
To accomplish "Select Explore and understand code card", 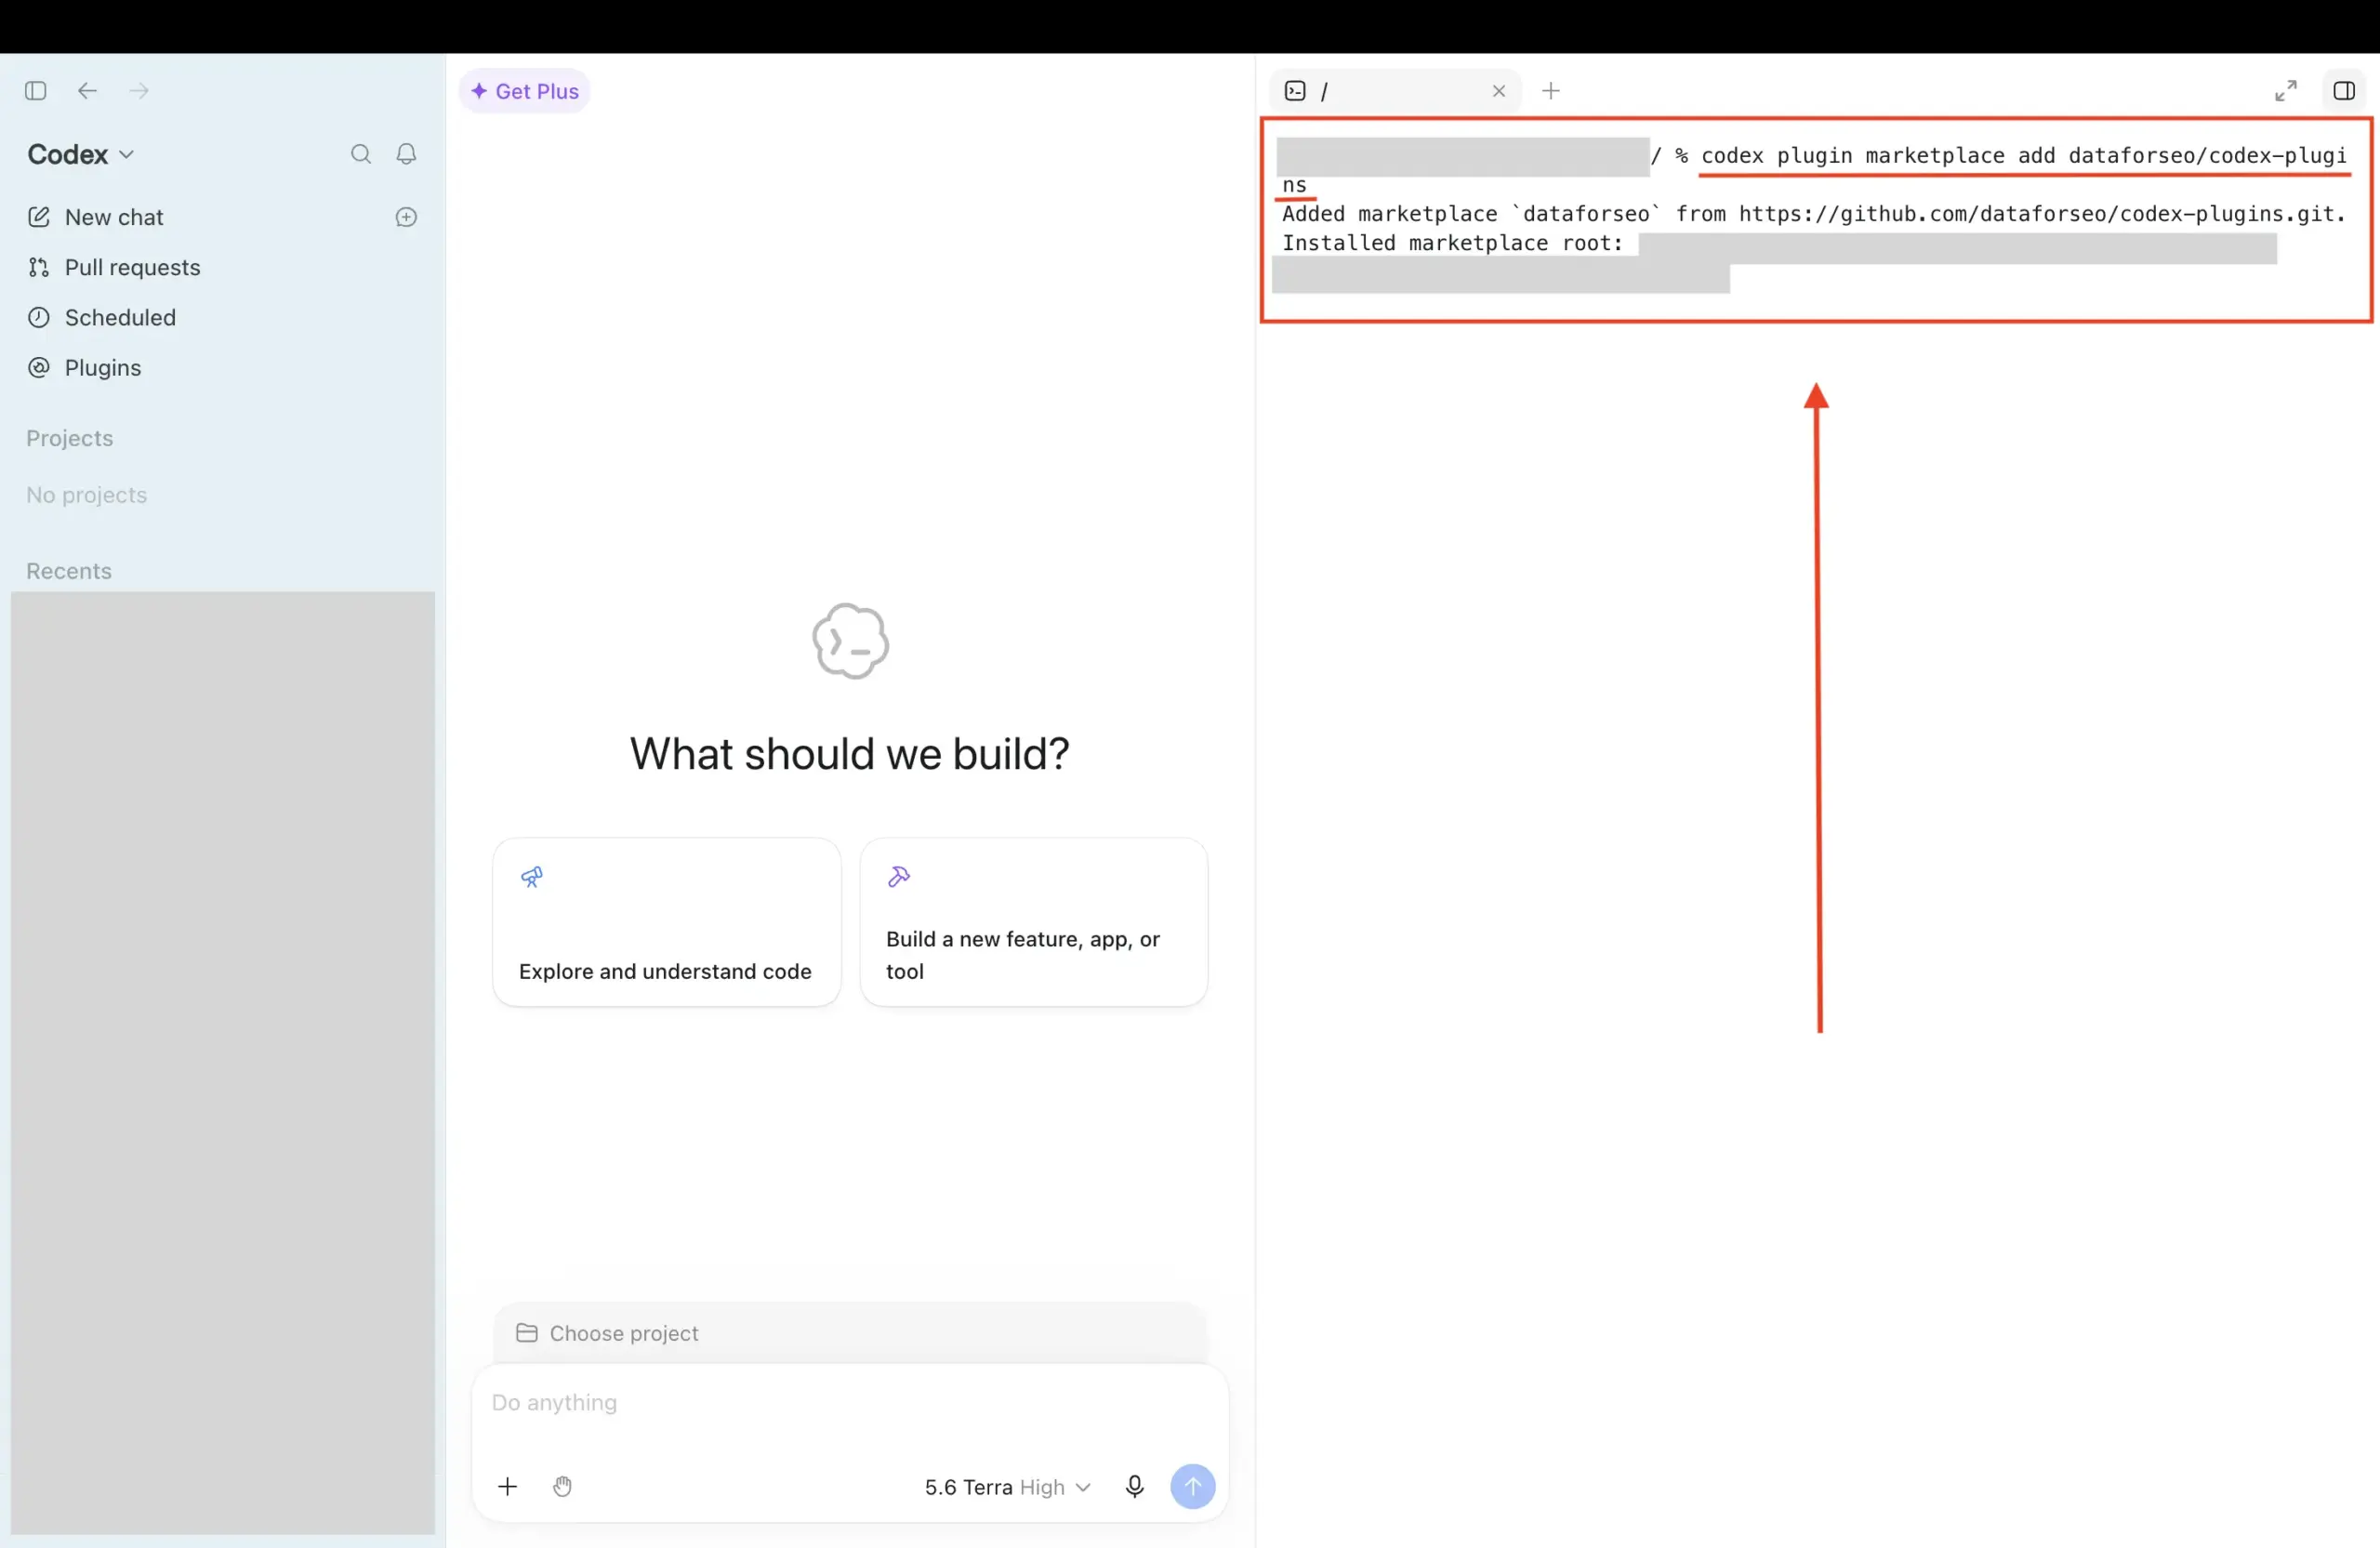I will 666,922.
